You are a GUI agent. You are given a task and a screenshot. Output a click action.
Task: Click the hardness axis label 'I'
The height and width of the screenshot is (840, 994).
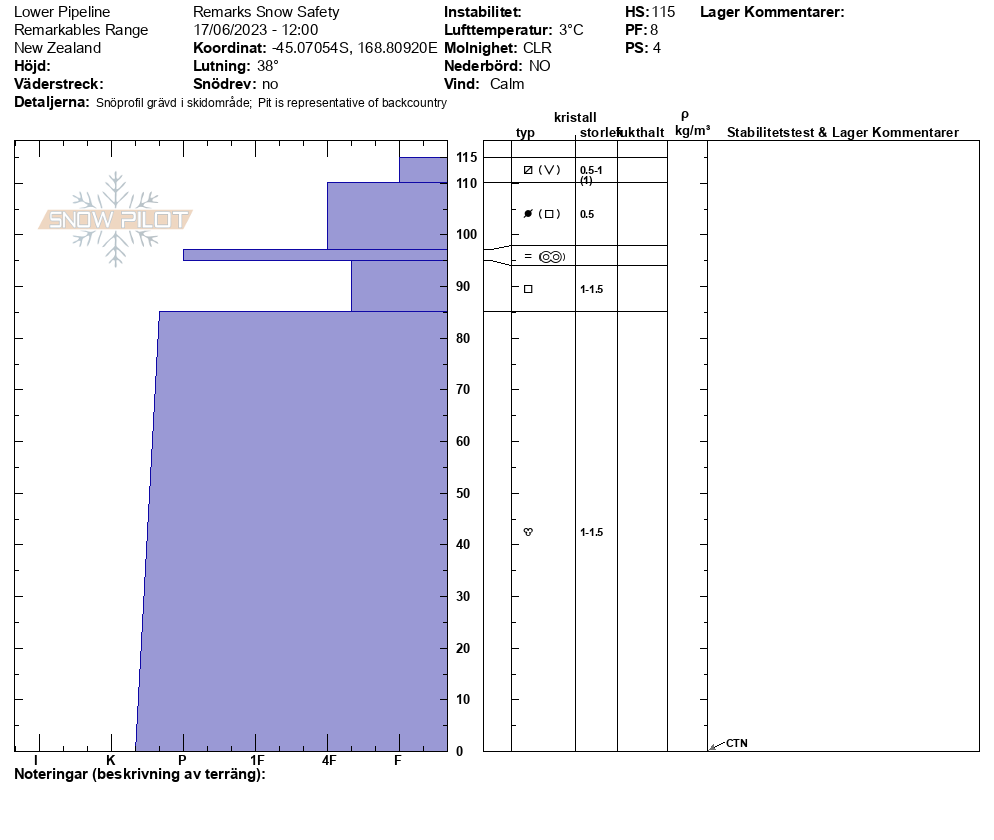click(36, 760)
